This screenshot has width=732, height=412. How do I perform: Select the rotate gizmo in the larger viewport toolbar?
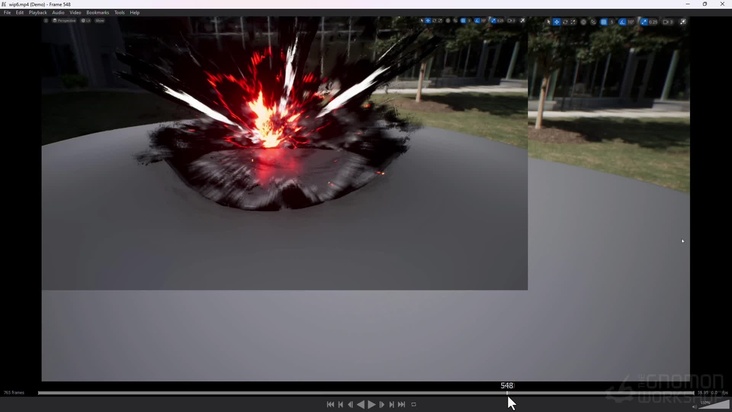[565, 22]
